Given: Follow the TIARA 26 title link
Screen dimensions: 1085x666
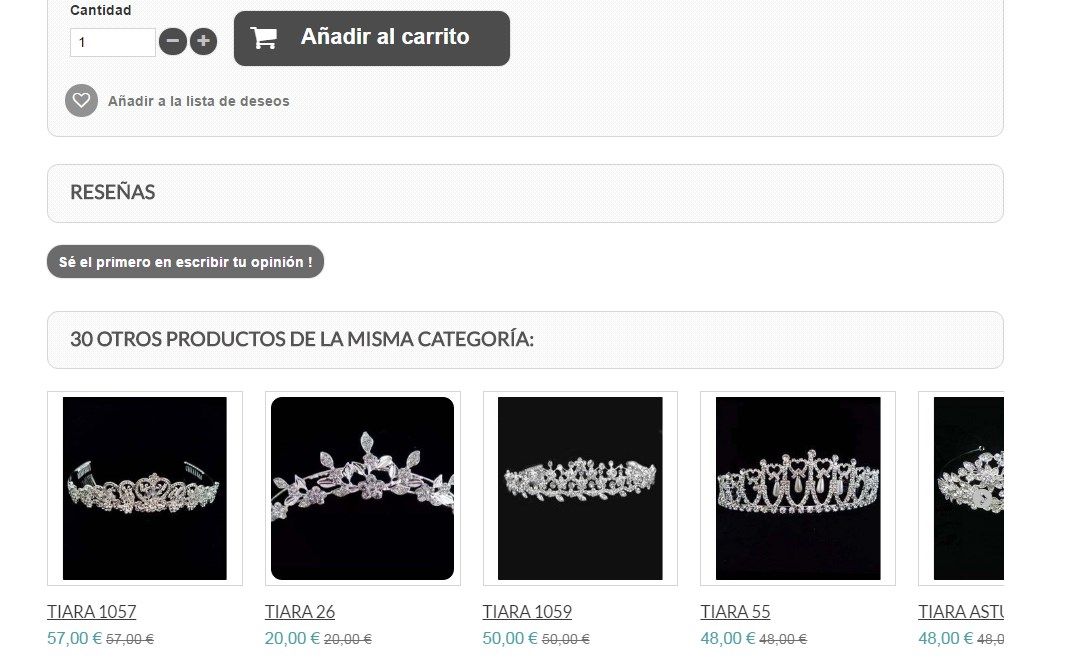Looking at the screenshot, I should click(300, 612).
